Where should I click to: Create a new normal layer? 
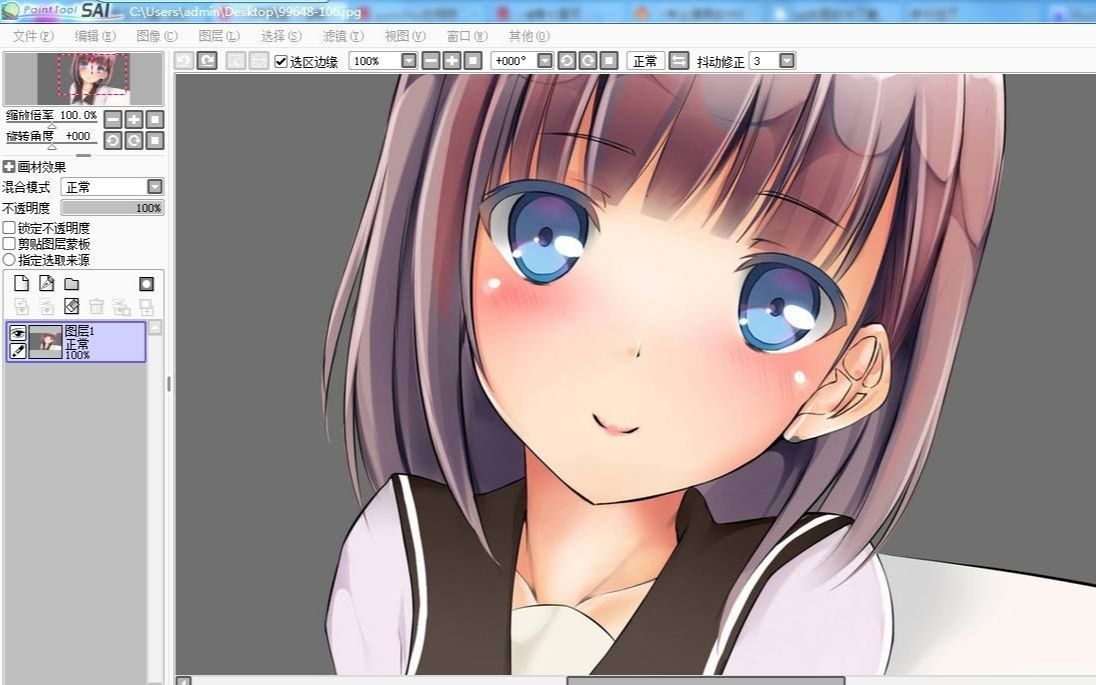(x=22, y=283)
